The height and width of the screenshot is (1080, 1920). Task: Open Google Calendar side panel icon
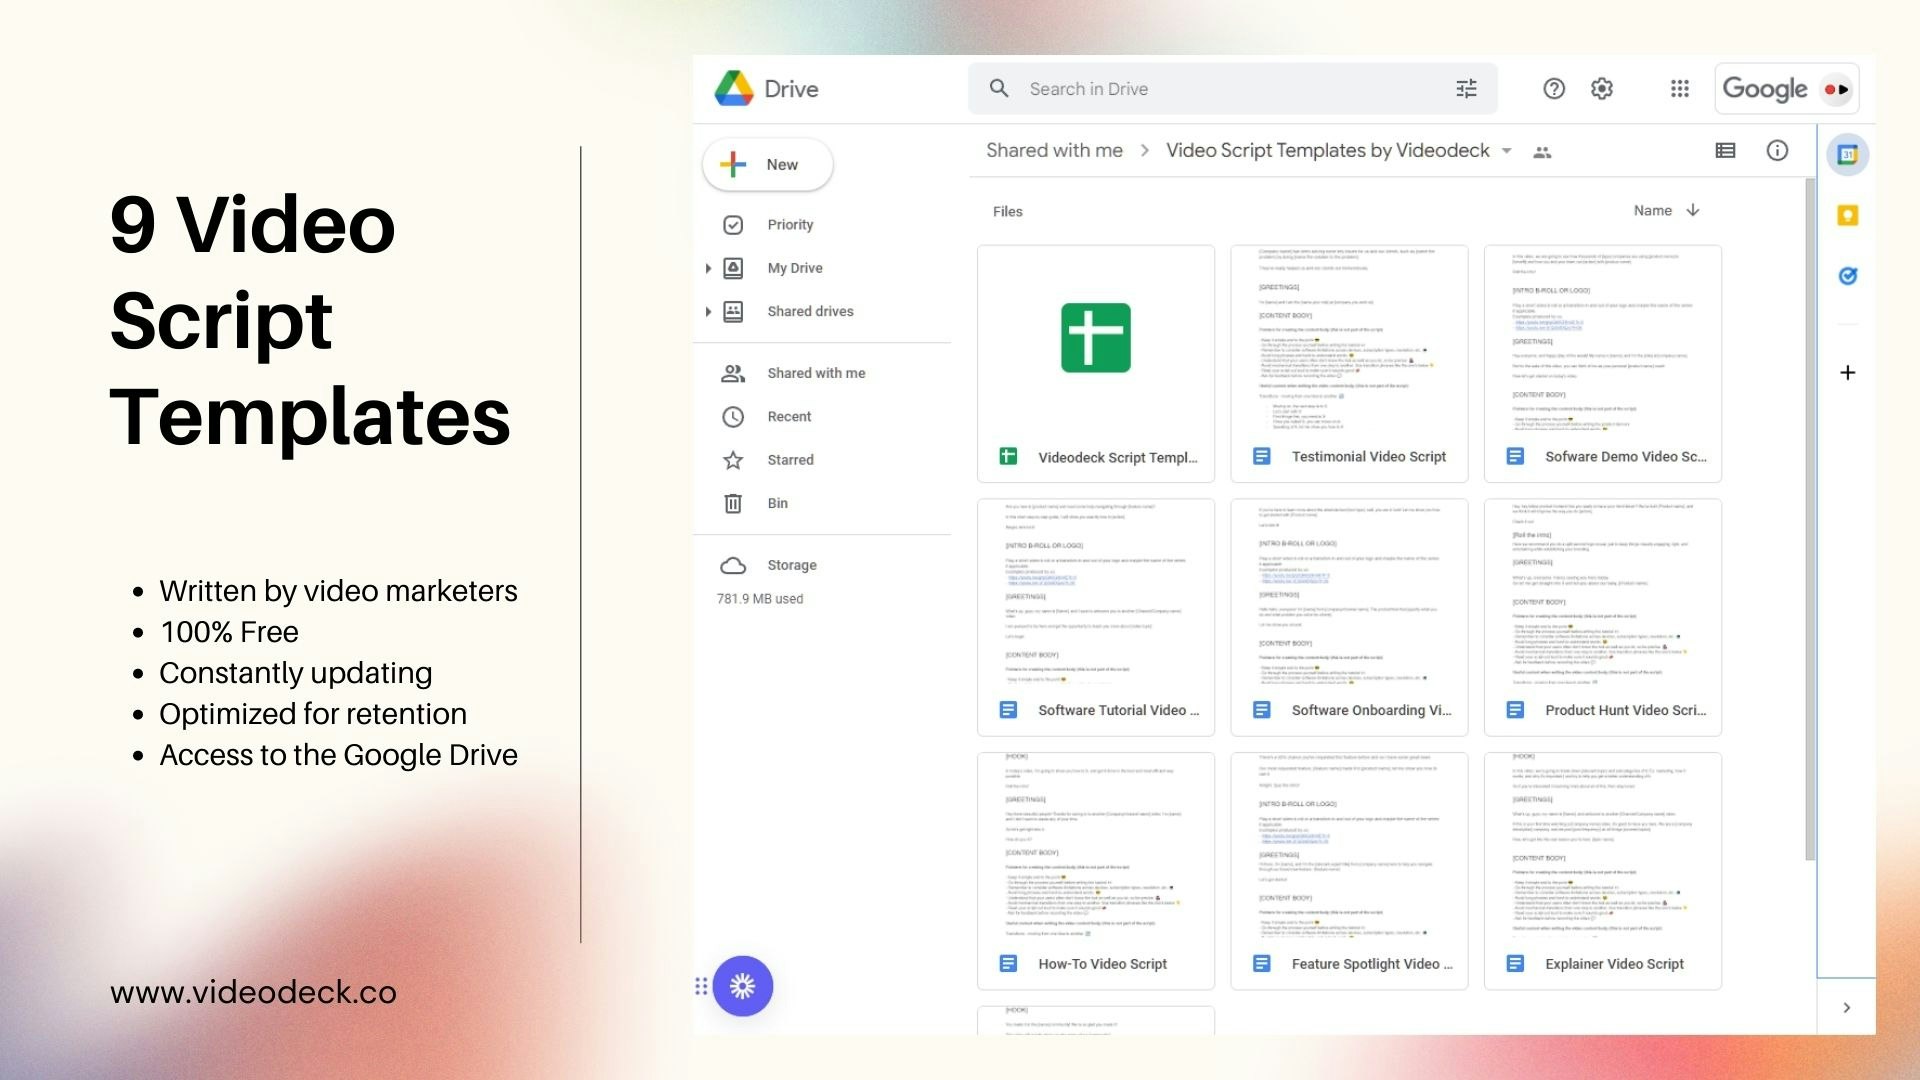point(1847,155)
